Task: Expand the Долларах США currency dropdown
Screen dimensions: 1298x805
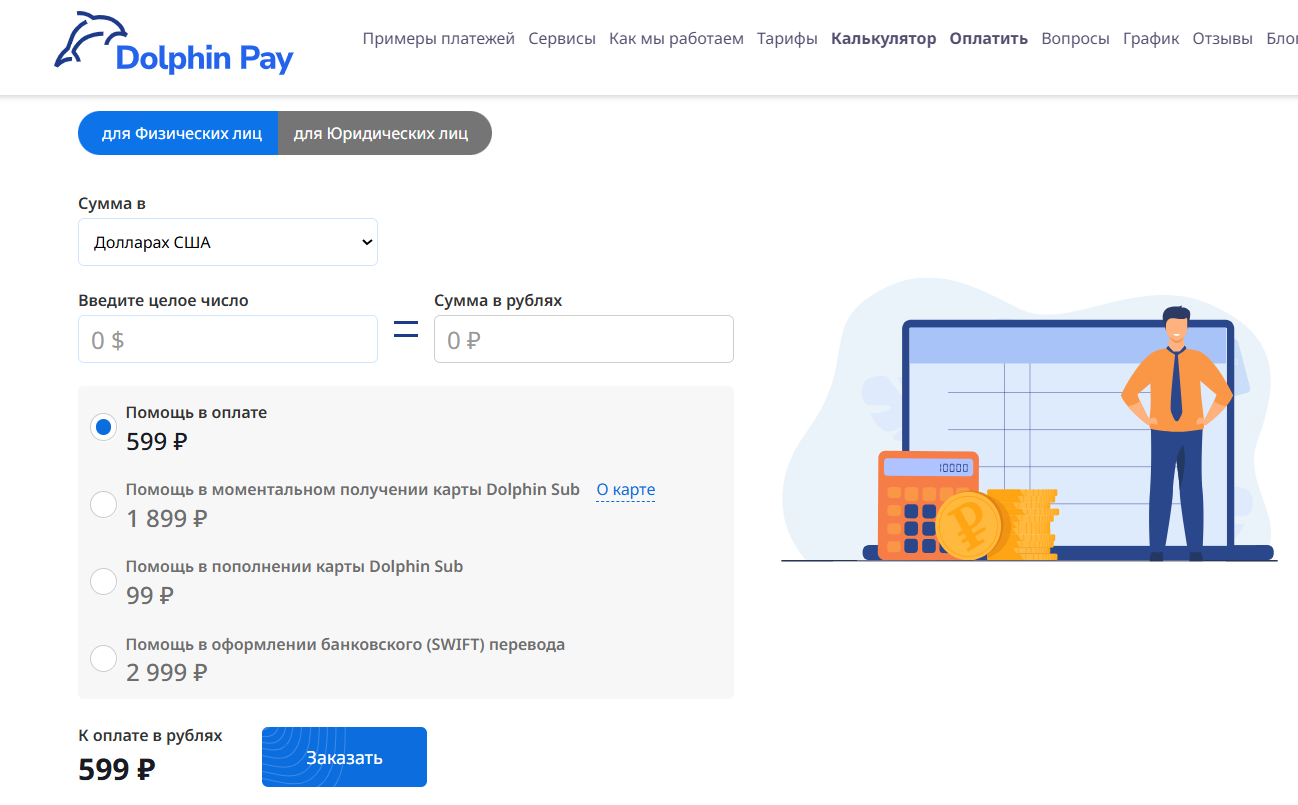Action: (x=228, y=242)
